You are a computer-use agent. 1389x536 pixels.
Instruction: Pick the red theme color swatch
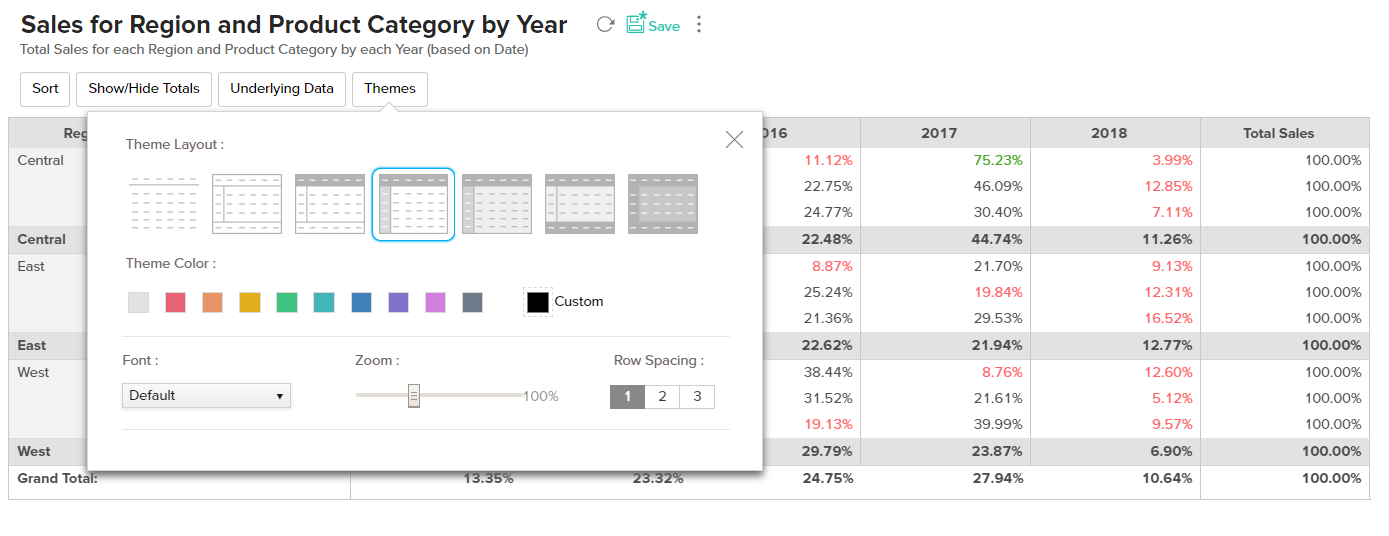[x=176, y=302]
